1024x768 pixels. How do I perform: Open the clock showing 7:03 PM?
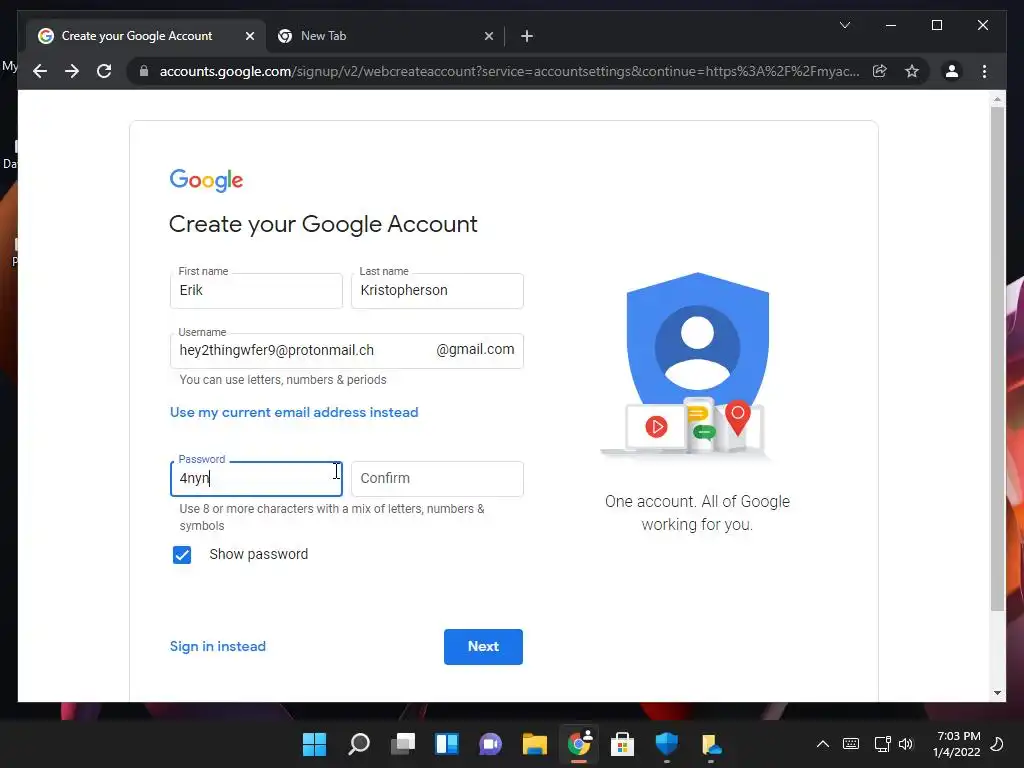(957, 744)
